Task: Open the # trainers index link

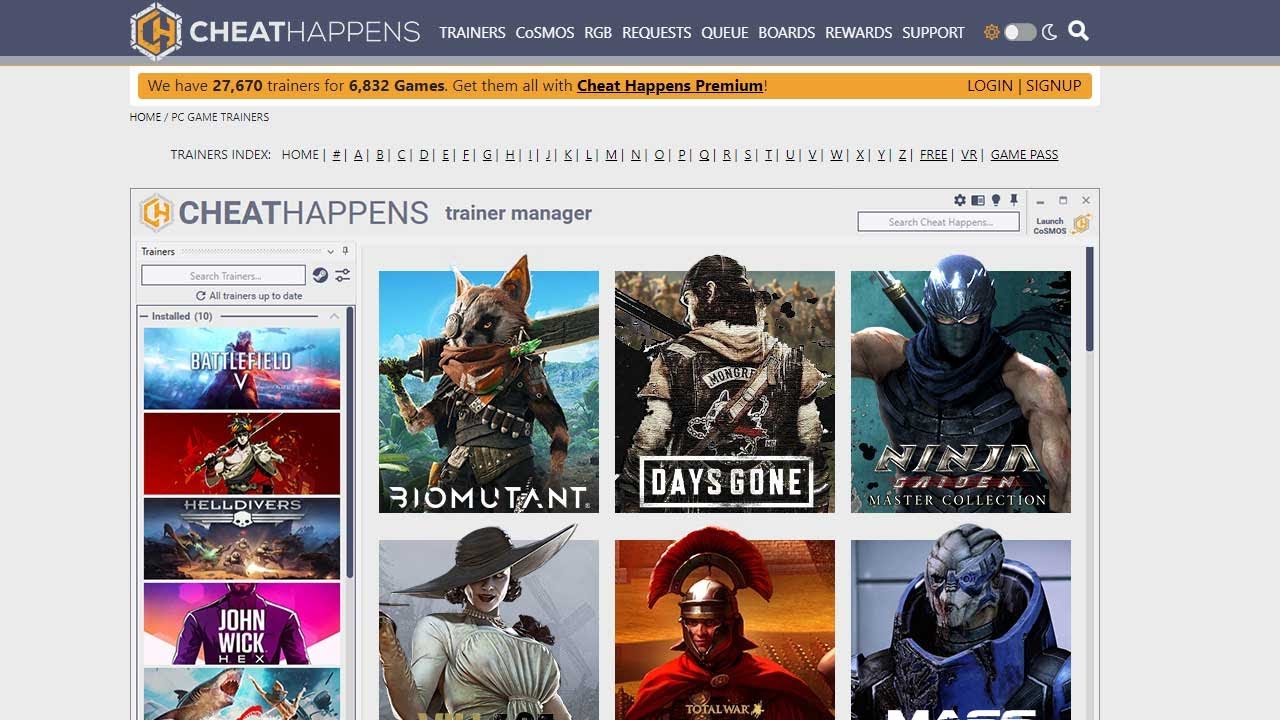Action: pos(337,155)
